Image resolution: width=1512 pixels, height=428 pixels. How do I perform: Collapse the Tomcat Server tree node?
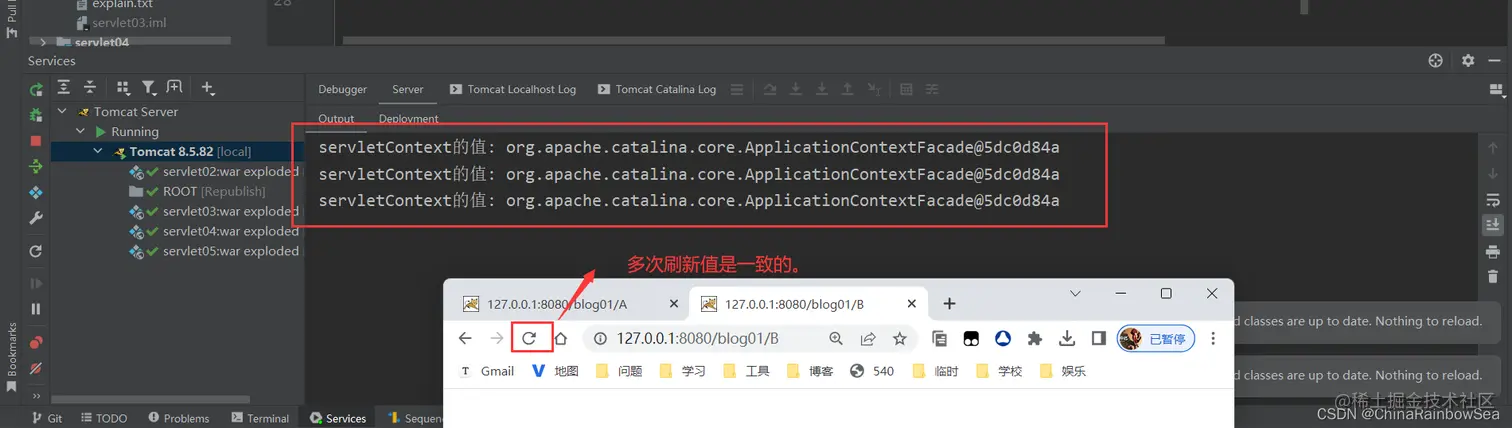pos(62,112)
